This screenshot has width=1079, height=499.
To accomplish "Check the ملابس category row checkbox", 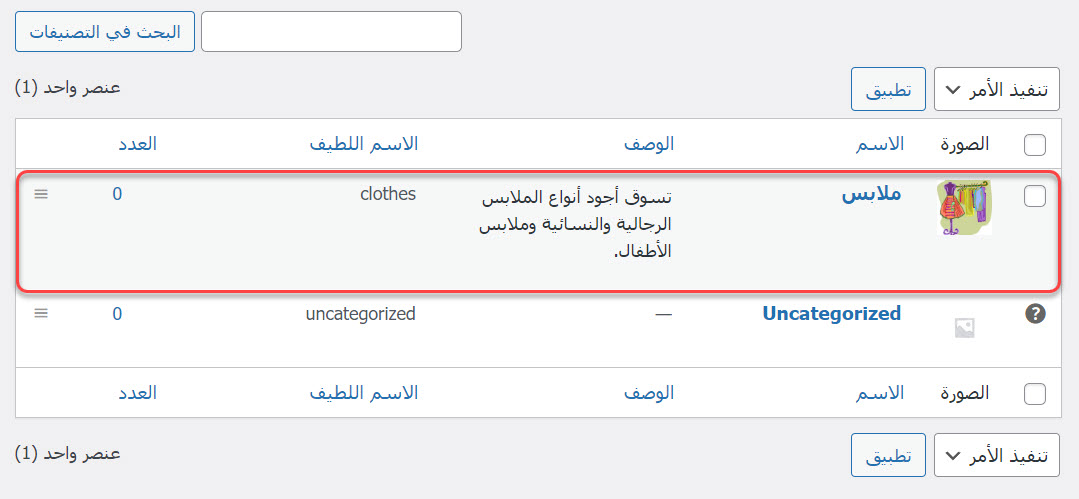I will point(1035,197).
